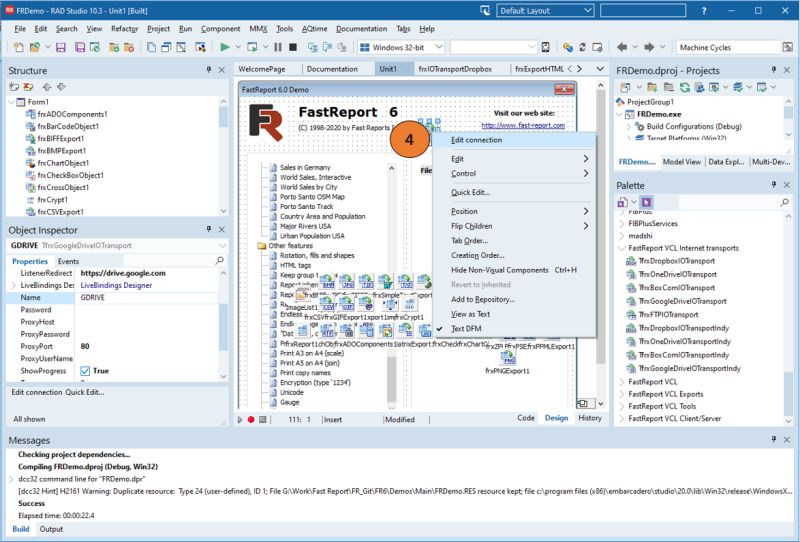Screen dimensions: 800x542
Task: Click the forward navigation arrow in toolbar
Action: pos(649,47)
